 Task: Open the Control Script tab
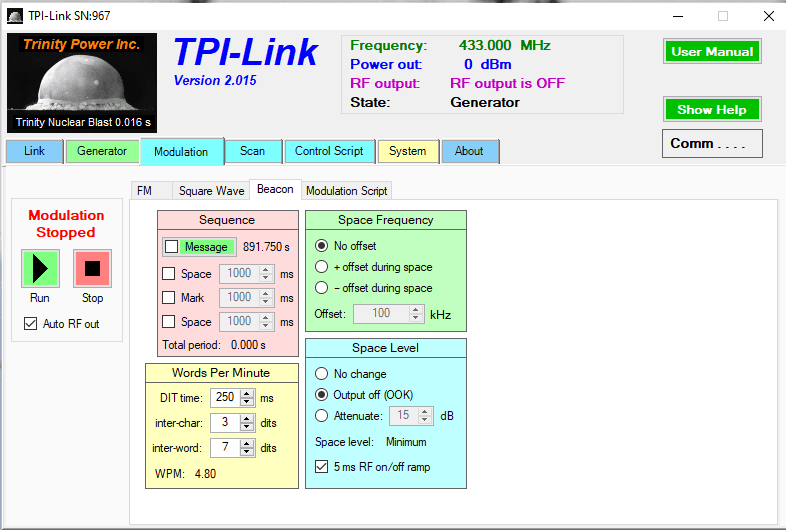point(329,151)
